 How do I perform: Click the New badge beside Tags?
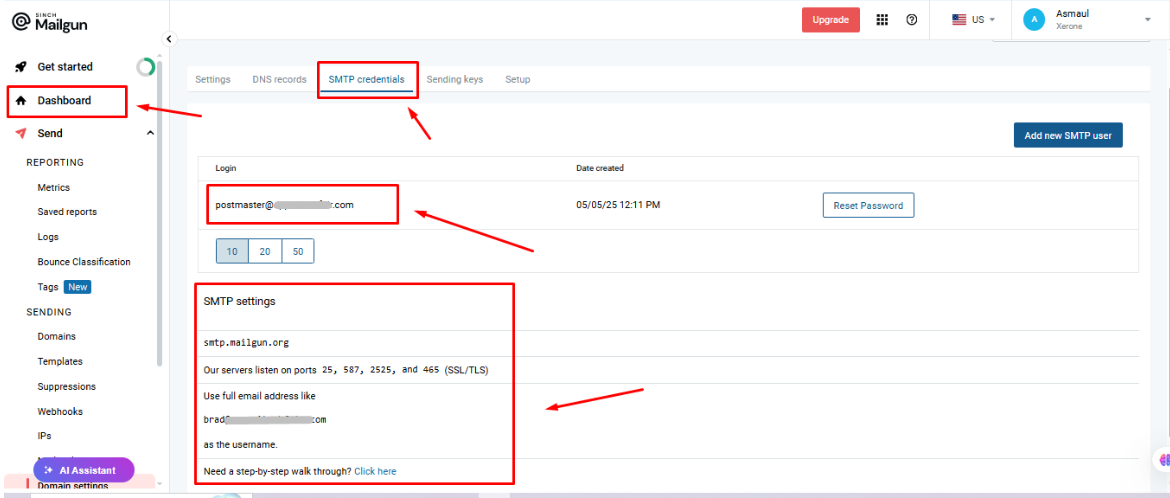tap(78, 287)
